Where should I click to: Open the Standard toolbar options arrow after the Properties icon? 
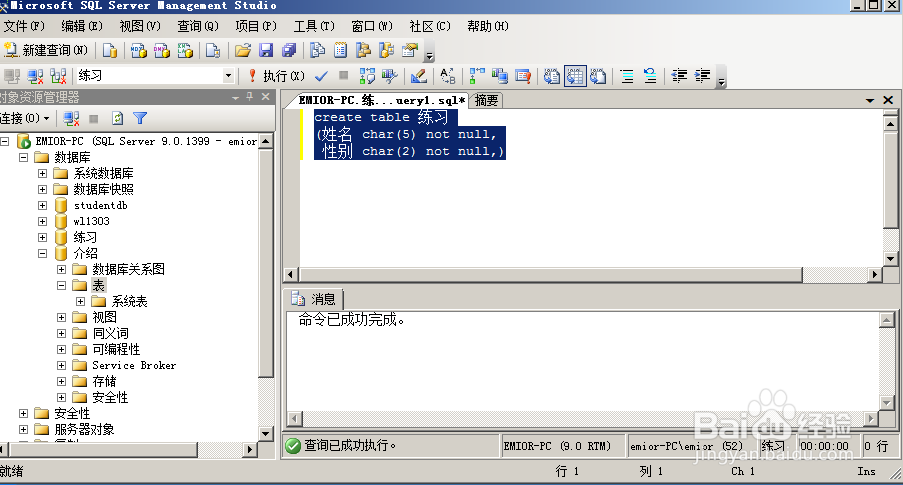[429, 55]
